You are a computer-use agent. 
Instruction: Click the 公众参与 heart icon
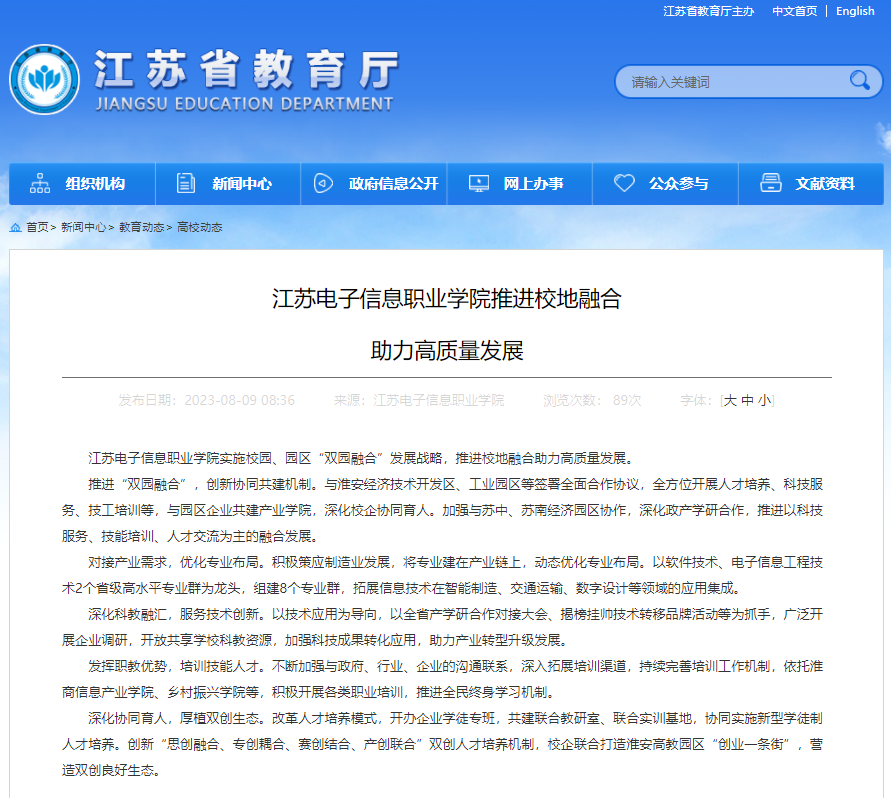[624, 183]
